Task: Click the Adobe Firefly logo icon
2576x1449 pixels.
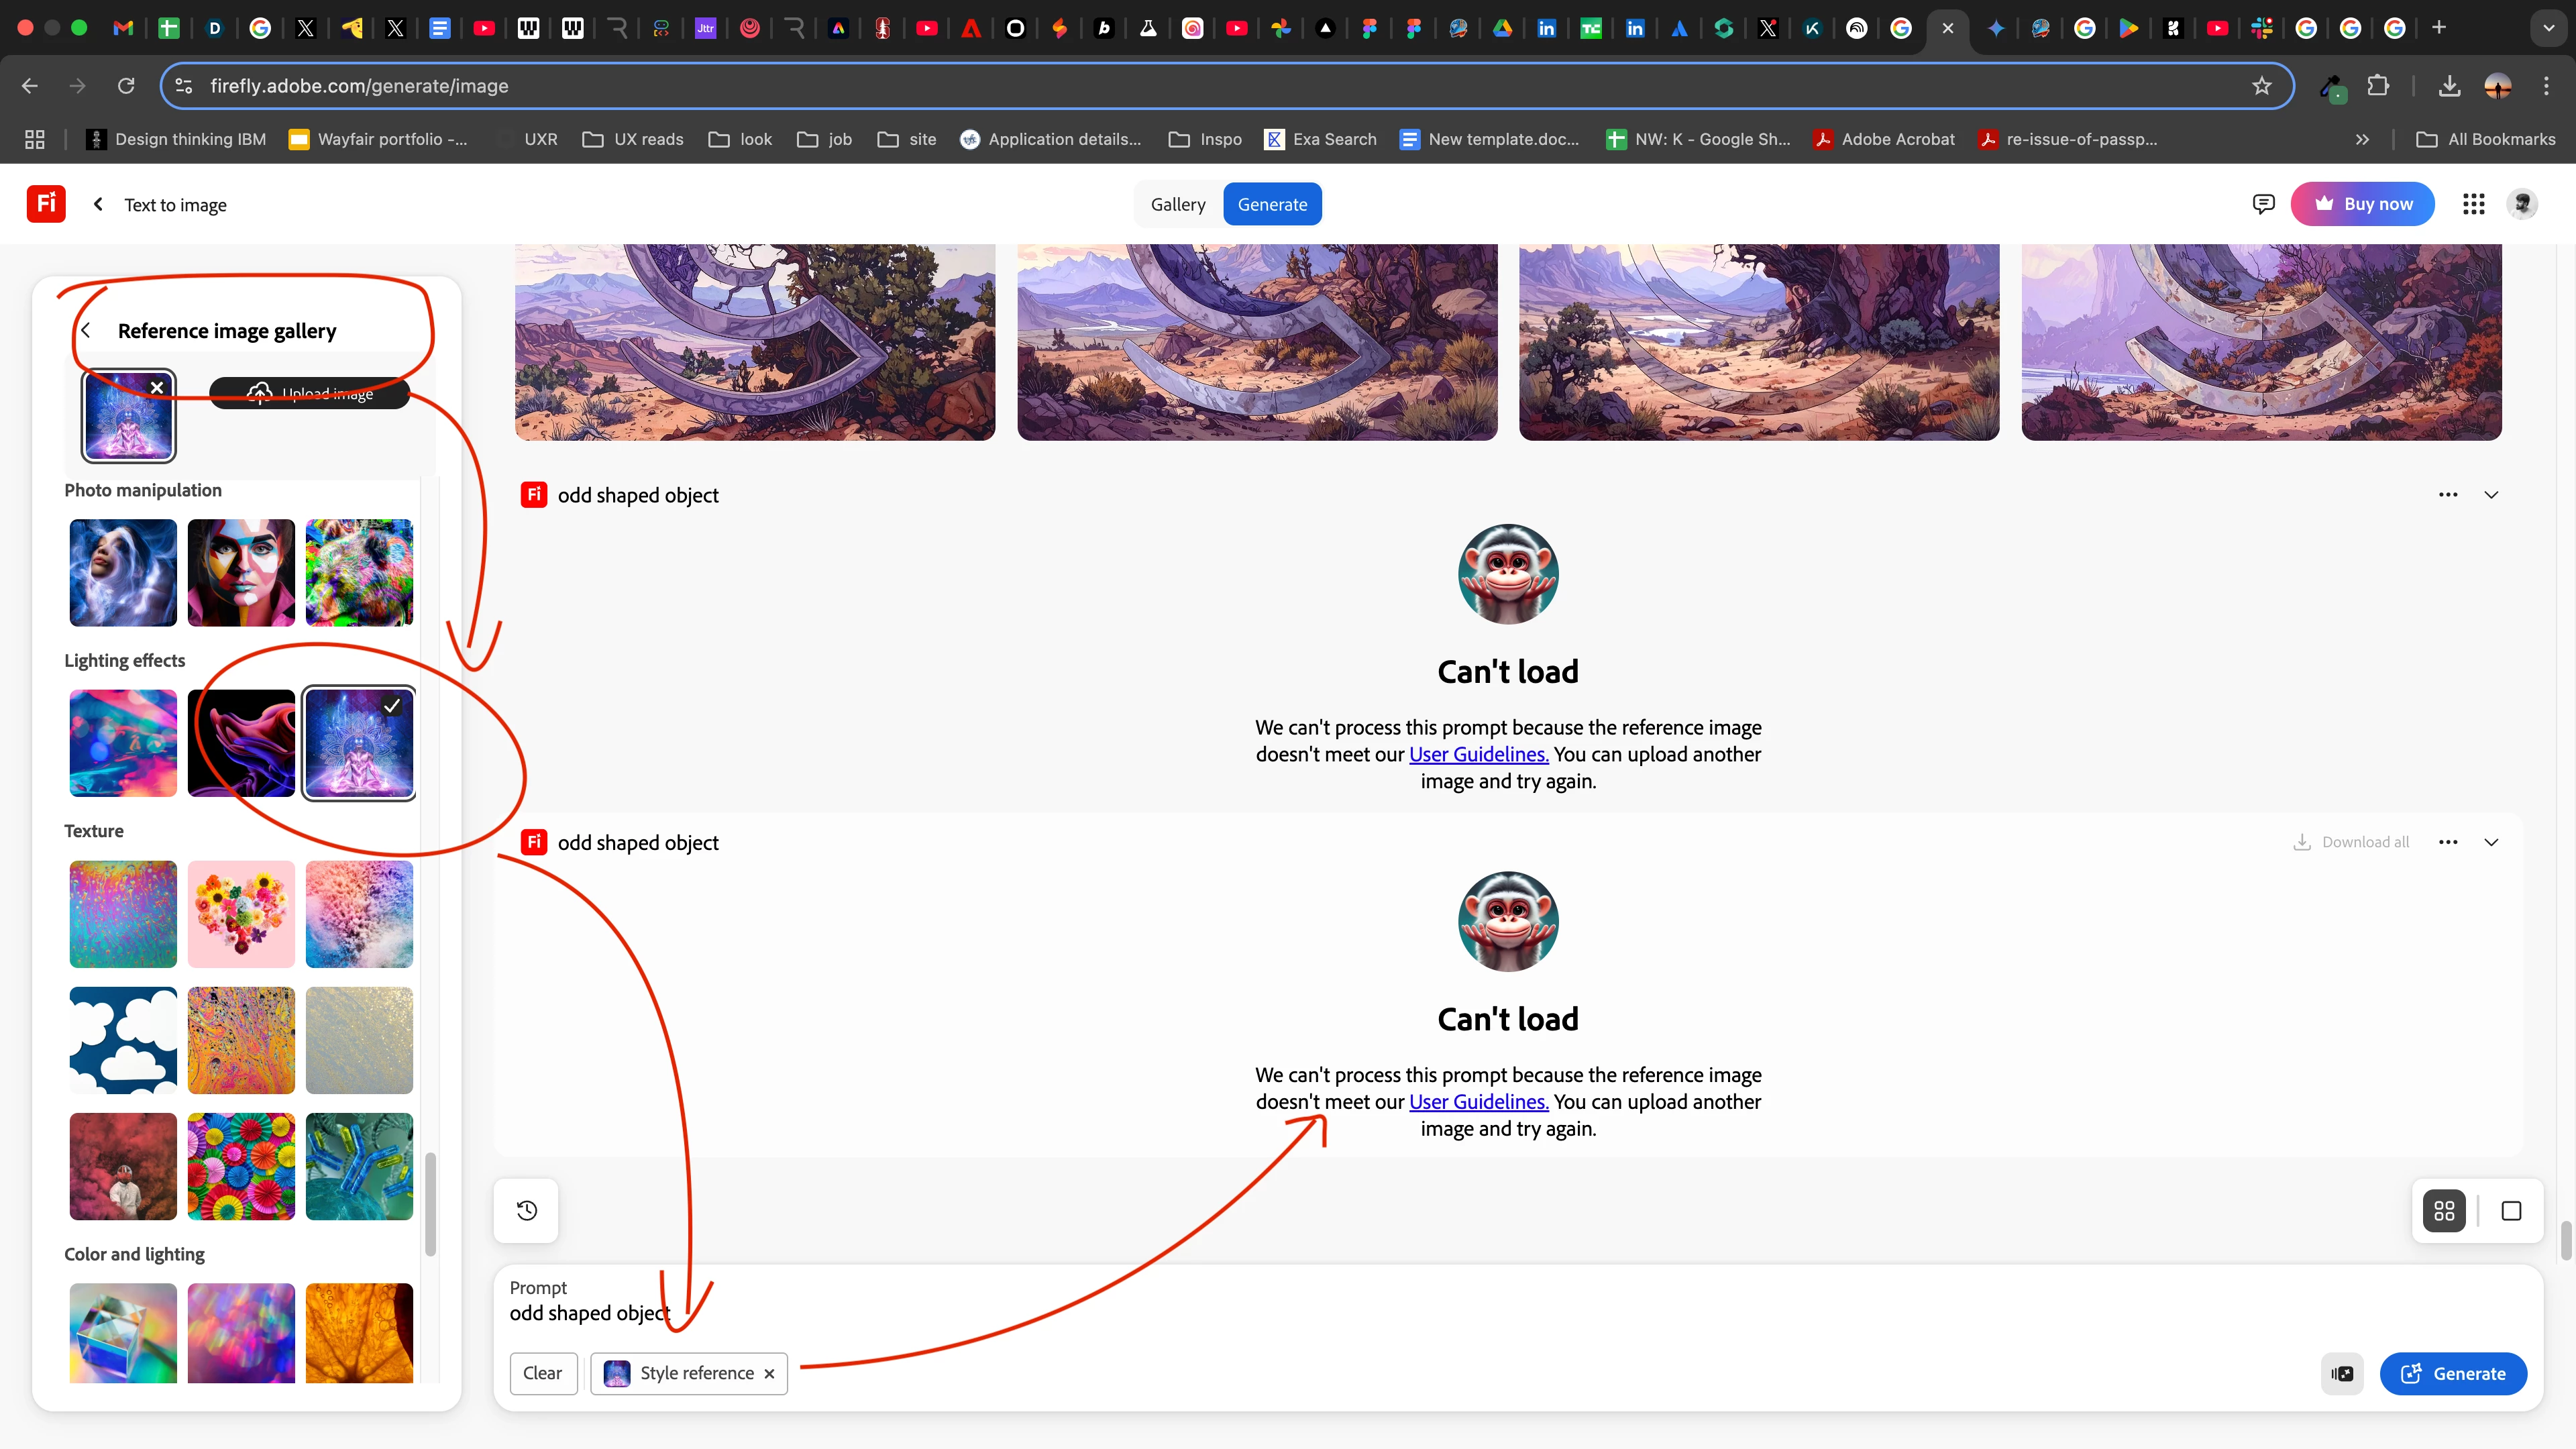Action: tap(46, 204)
